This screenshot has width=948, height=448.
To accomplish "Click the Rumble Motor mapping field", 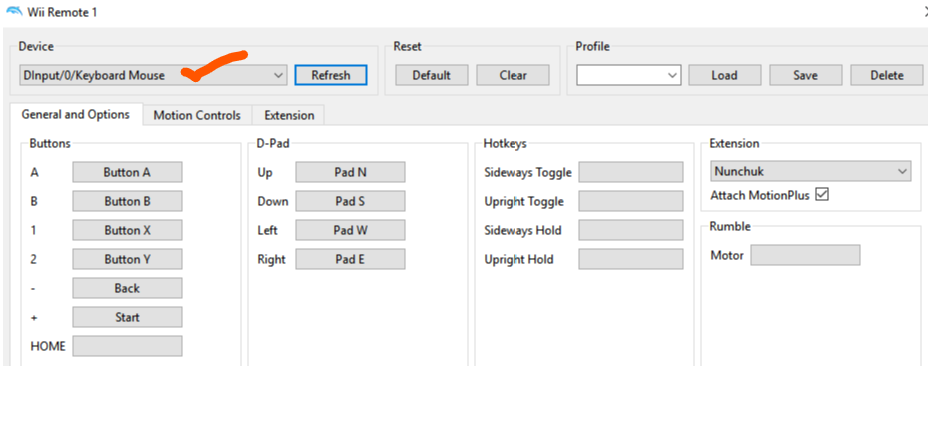I will pos(805,255).
